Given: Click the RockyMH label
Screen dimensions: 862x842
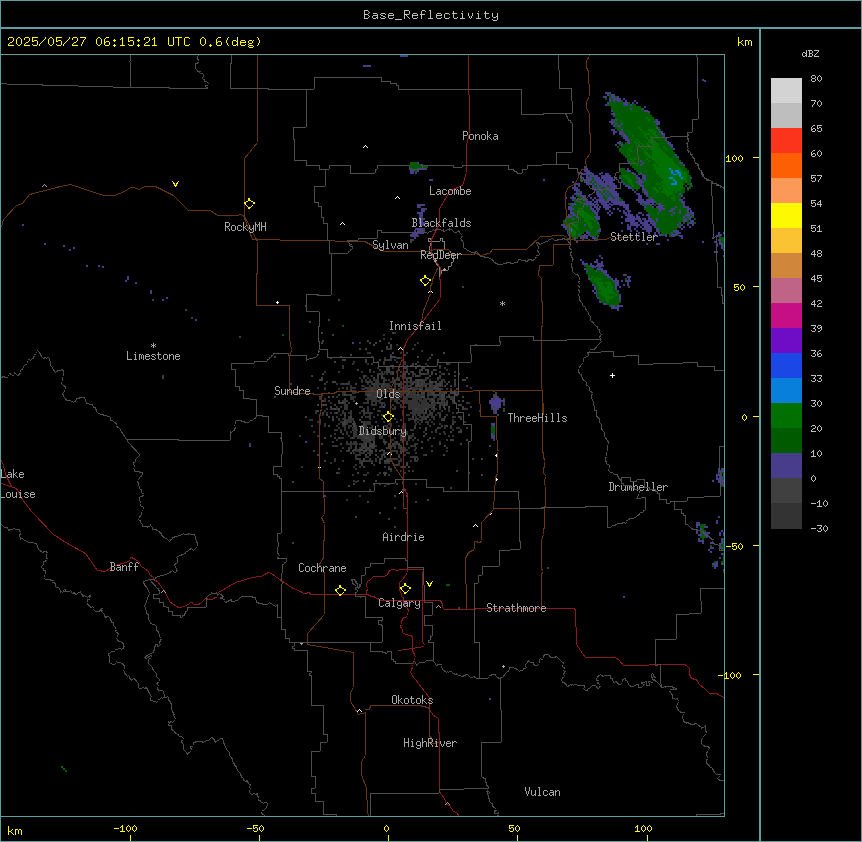Looking at the screenshot, I should pos(245,227).
